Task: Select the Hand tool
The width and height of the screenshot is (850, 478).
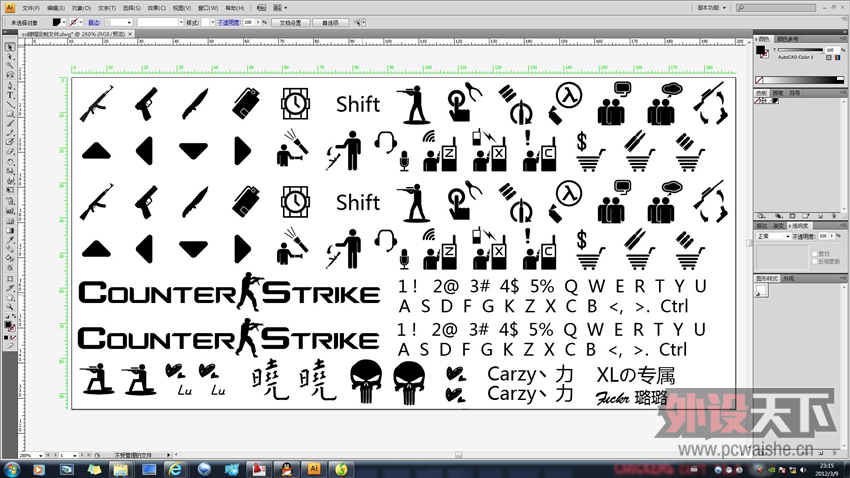Action: click(x=10, y=300)
